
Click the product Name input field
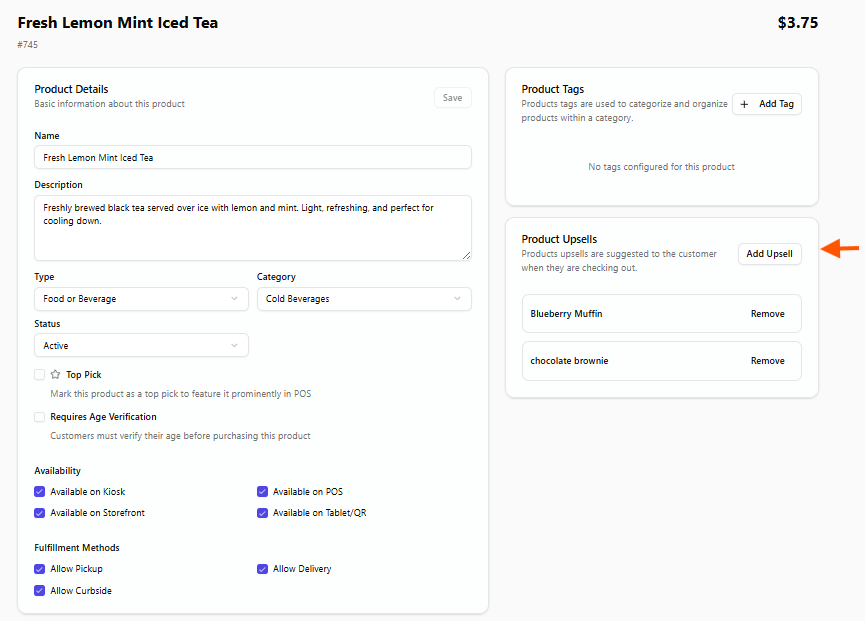[x=252, y=158]
